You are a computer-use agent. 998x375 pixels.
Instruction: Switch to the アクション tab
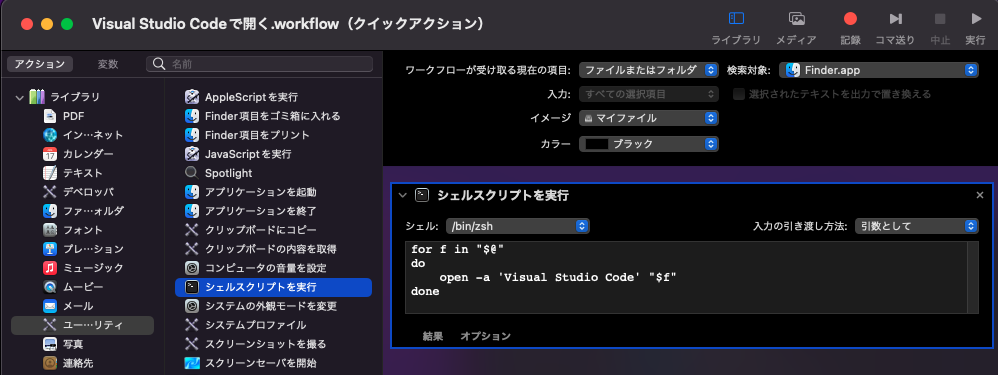pos(40,64)
